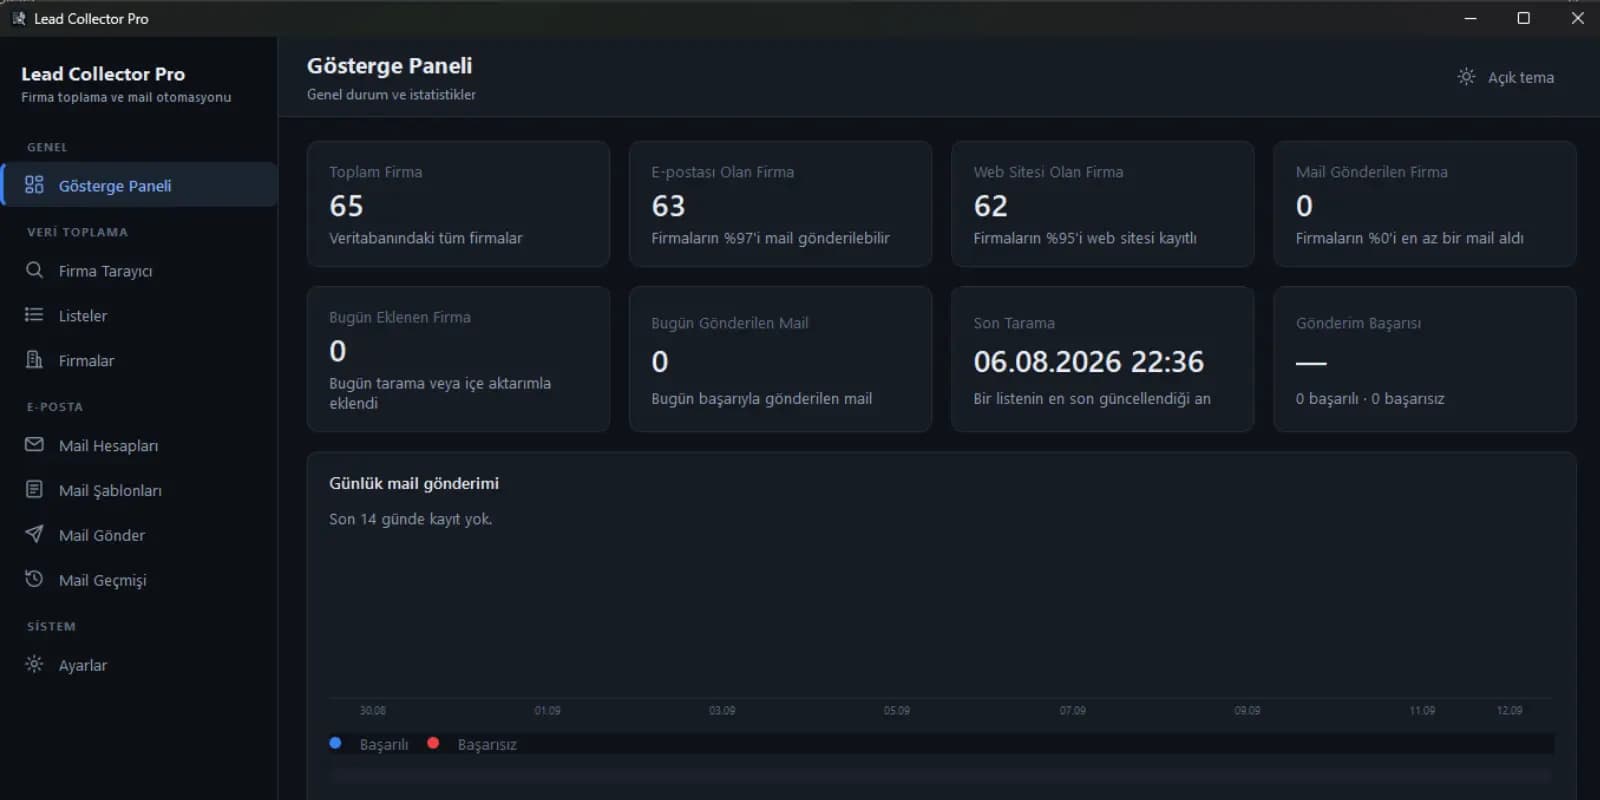Navigate to Firmalar

140,360
